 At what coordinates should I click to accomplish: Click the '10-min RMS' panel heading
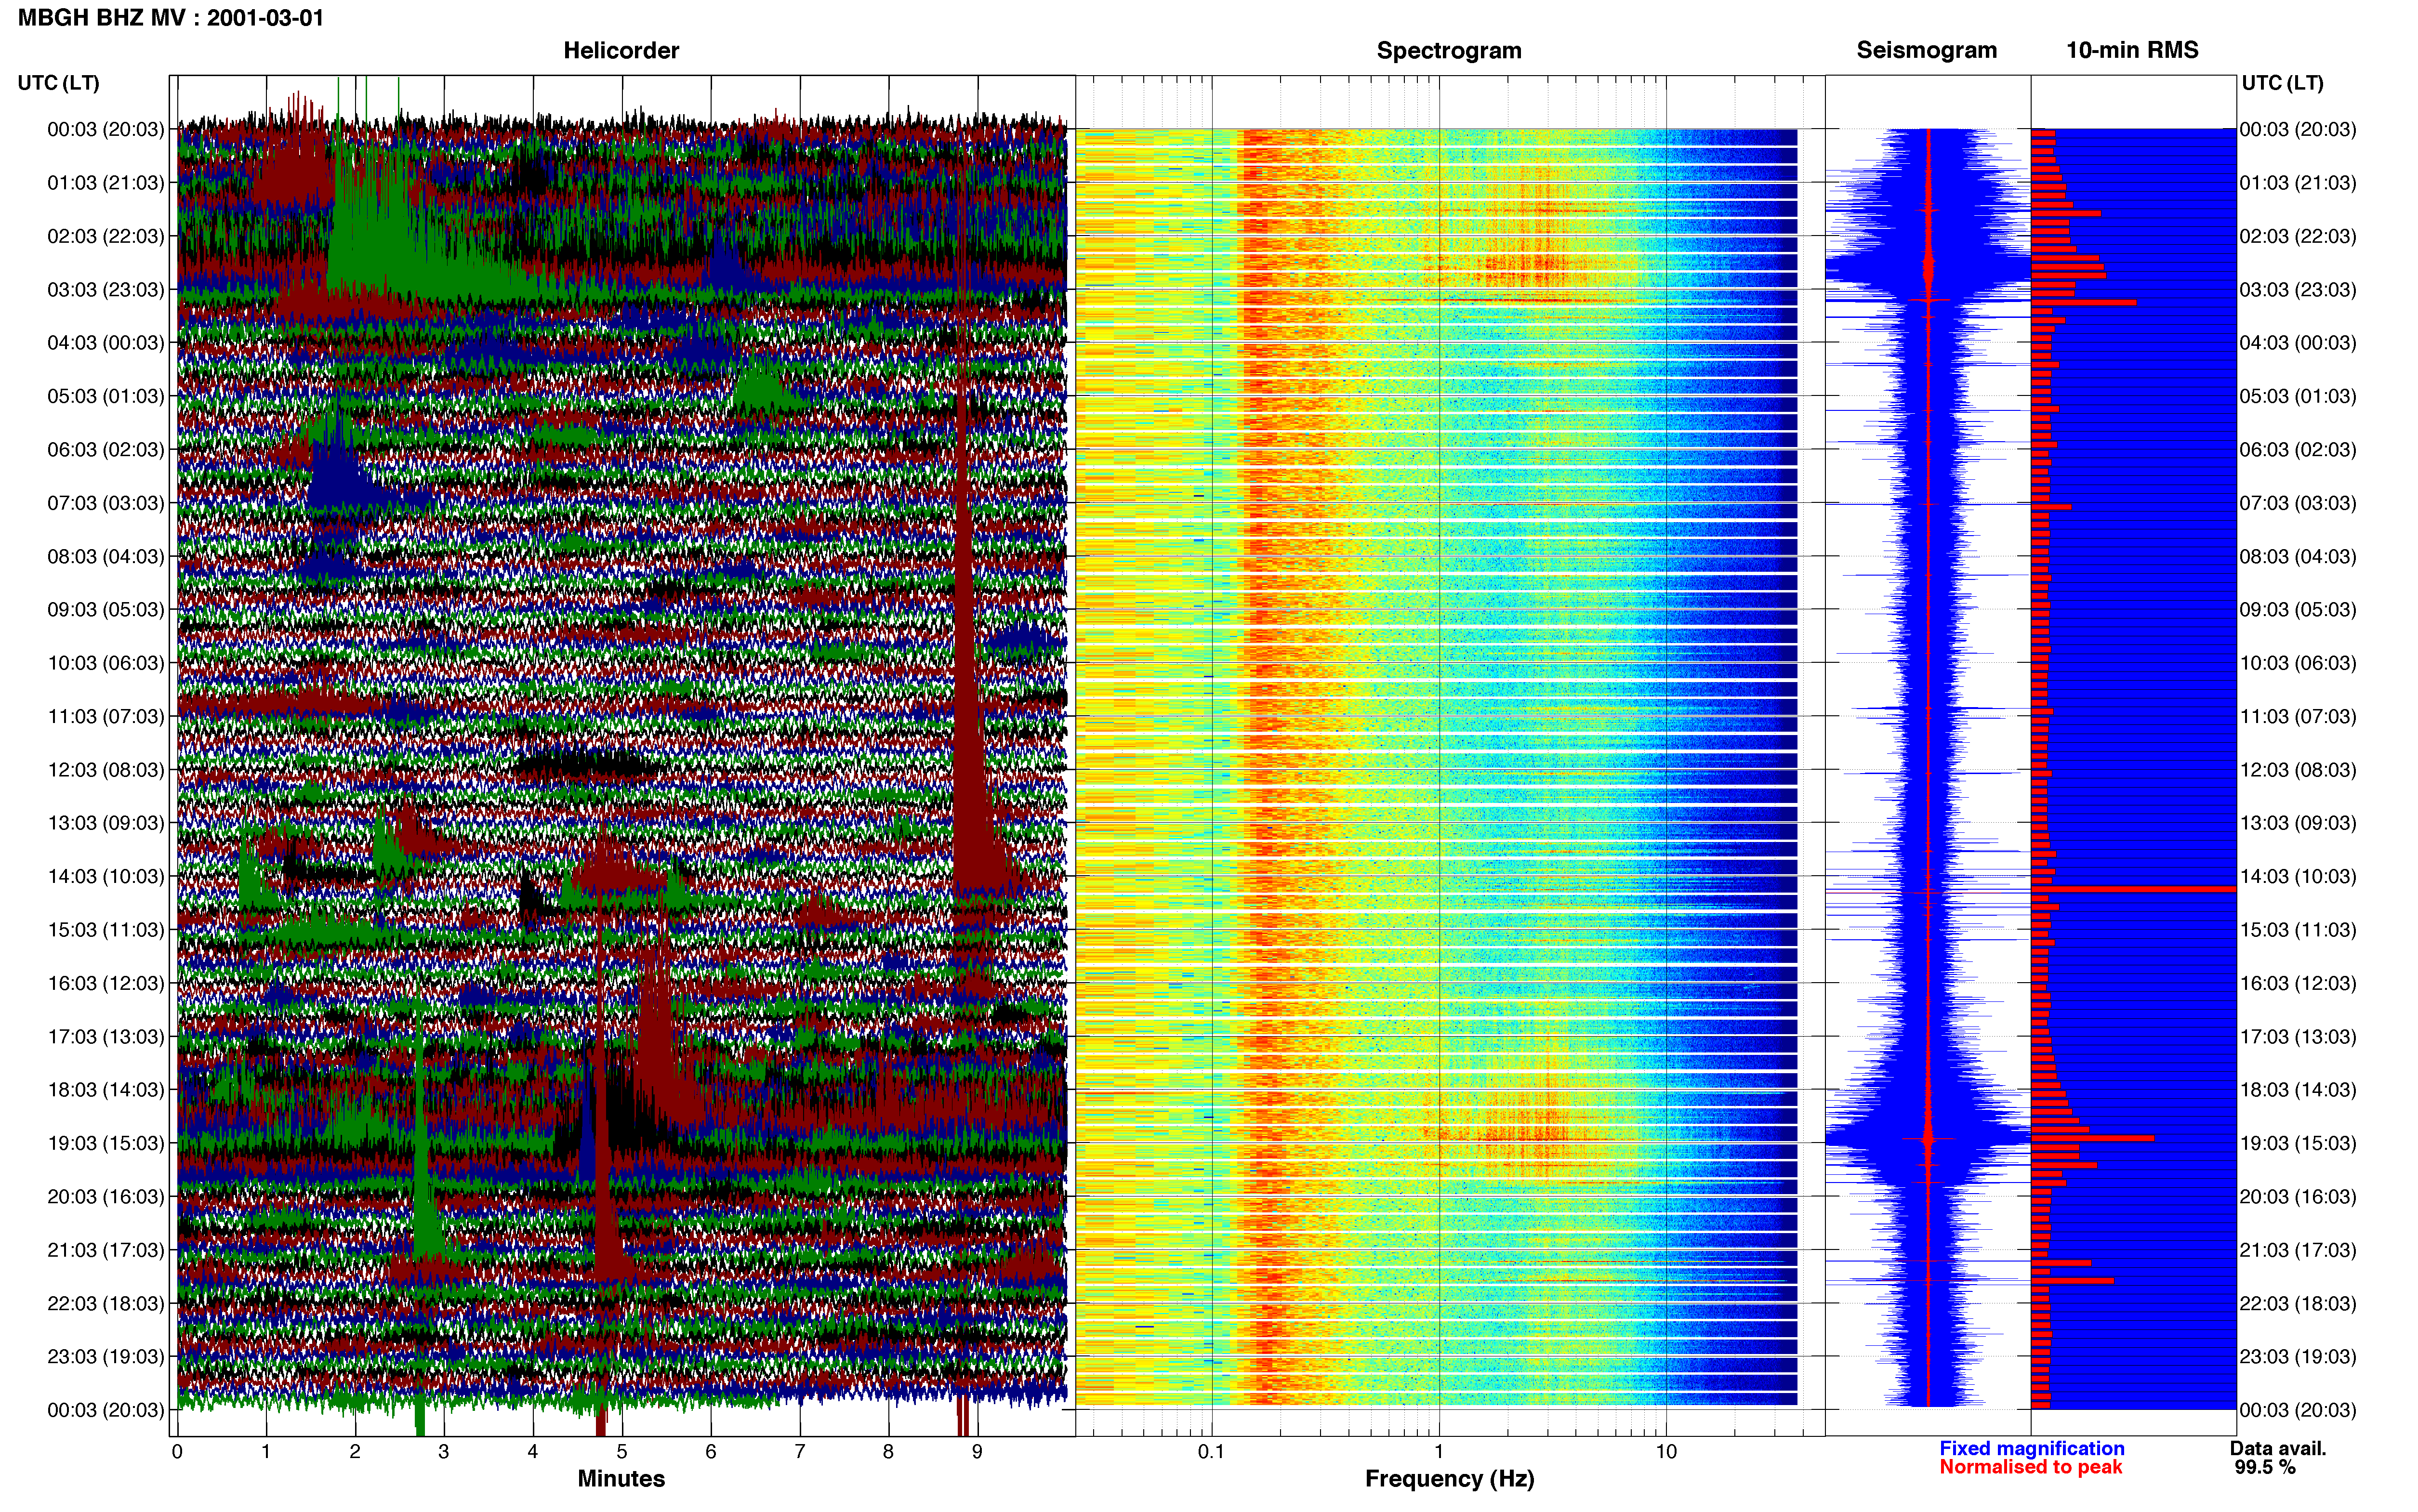[x=2132, y=50]
